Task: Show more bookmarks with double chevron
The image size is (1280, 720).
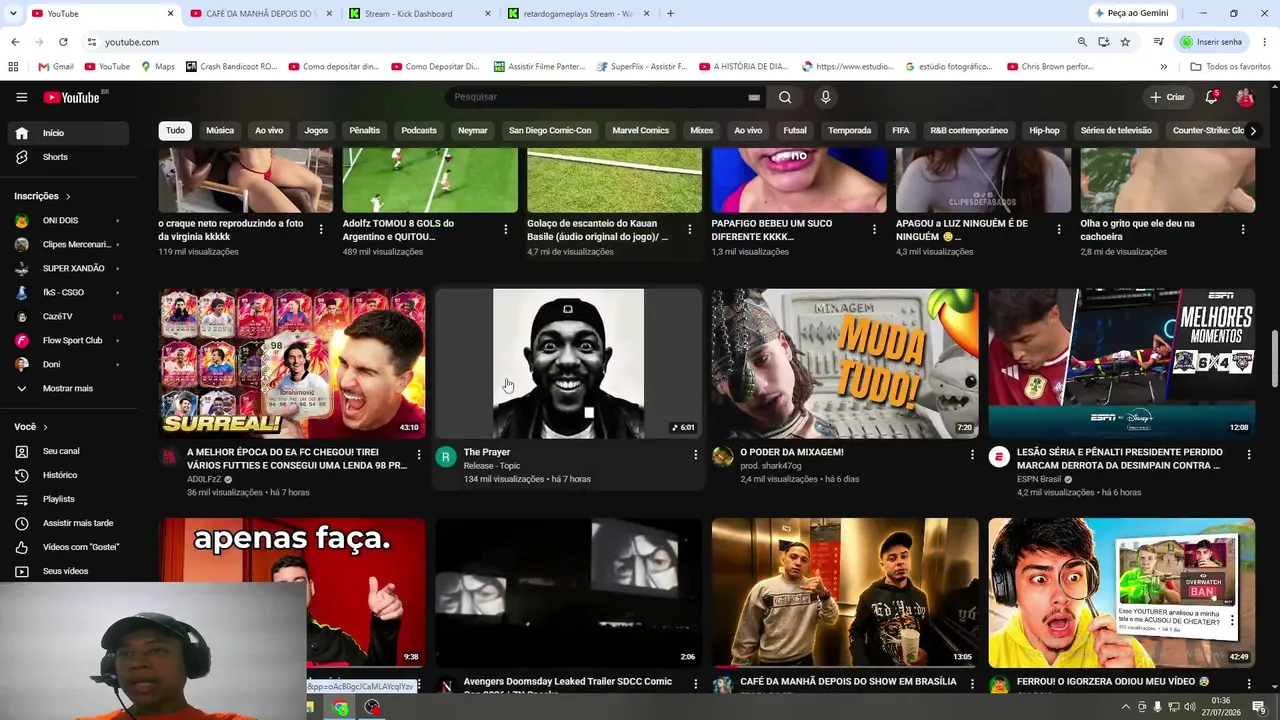Action: click(1164, 67)
